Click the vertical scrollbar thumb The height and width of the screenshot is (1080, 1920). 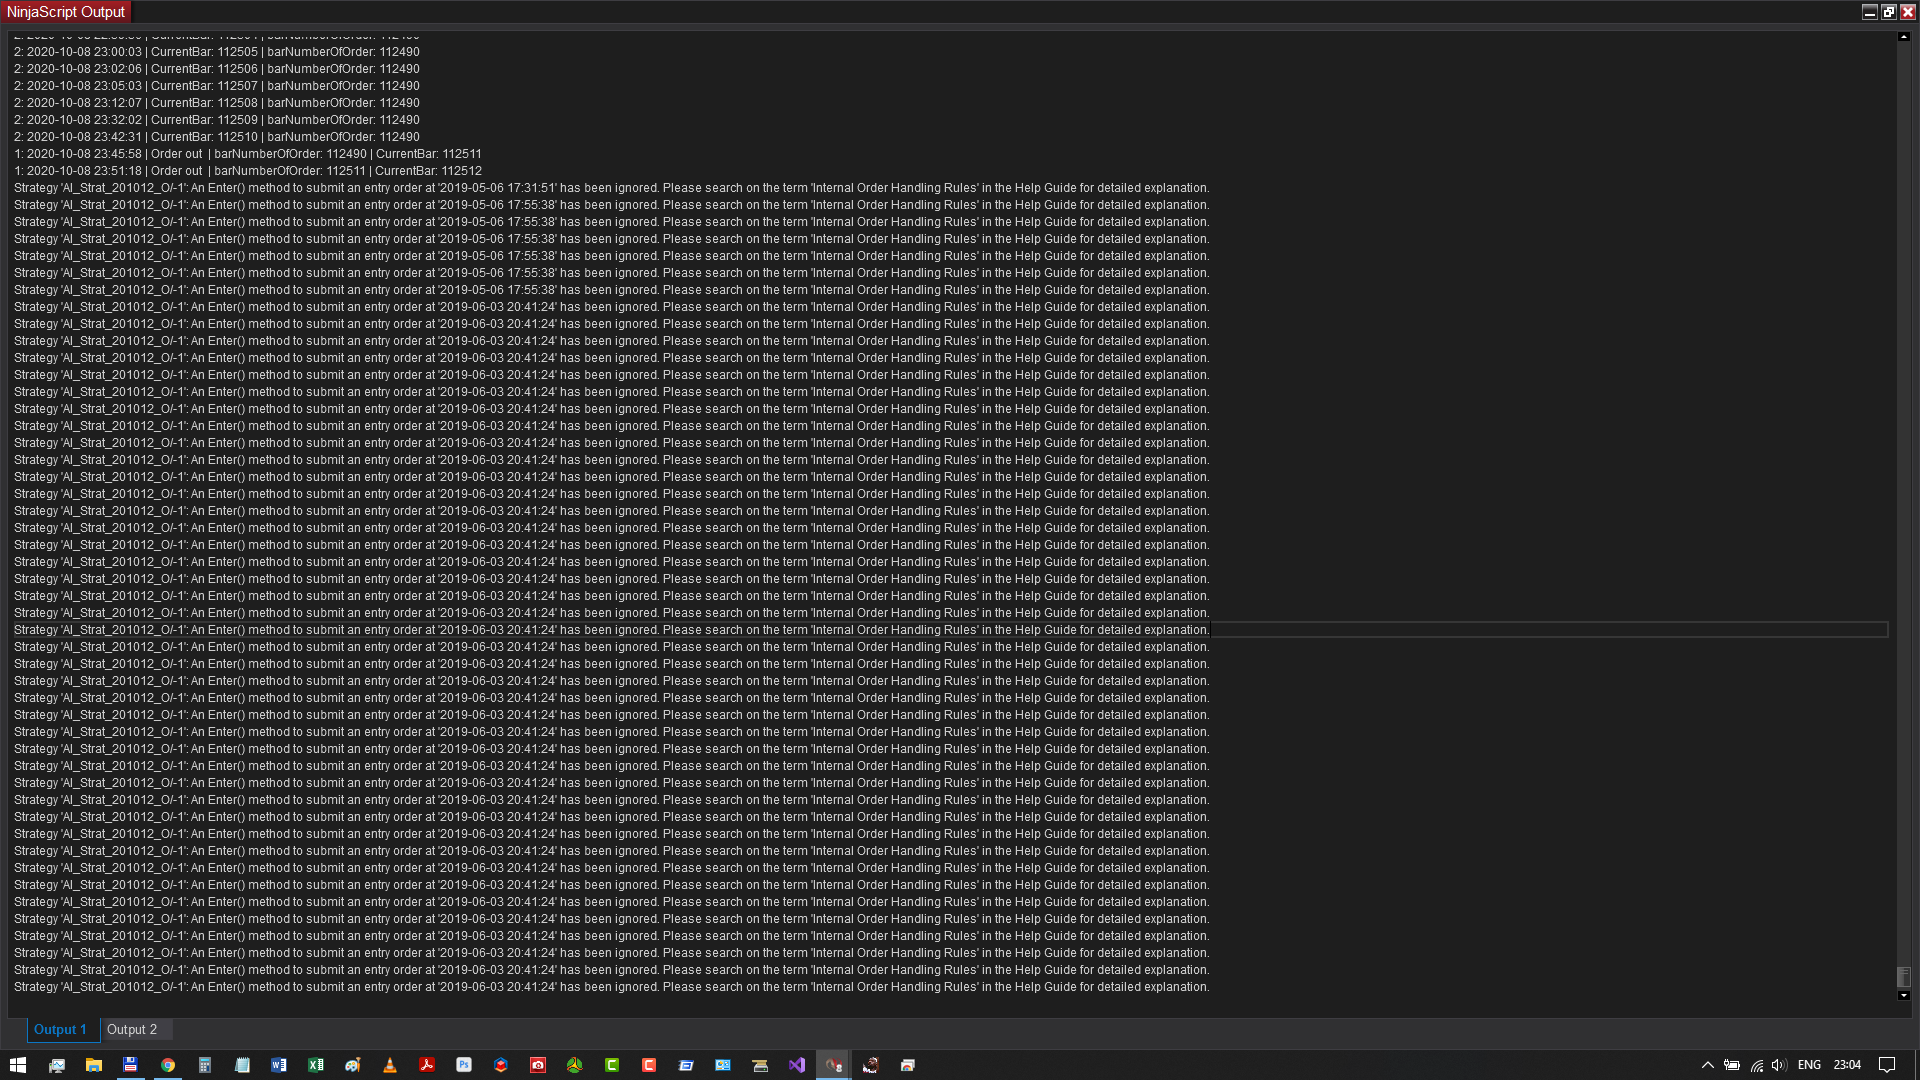(1903, 976)
